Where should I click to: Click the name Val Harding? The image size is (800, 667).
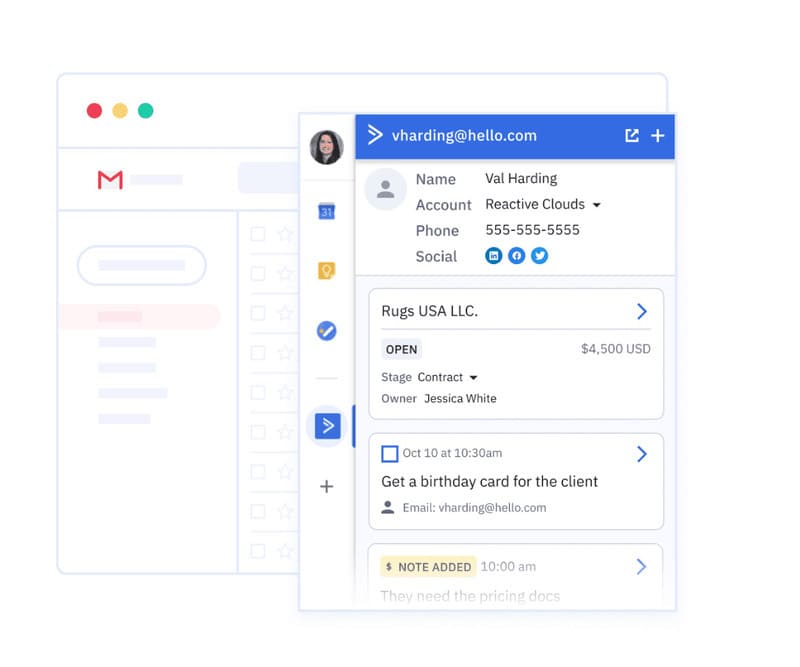pos(521,179)
